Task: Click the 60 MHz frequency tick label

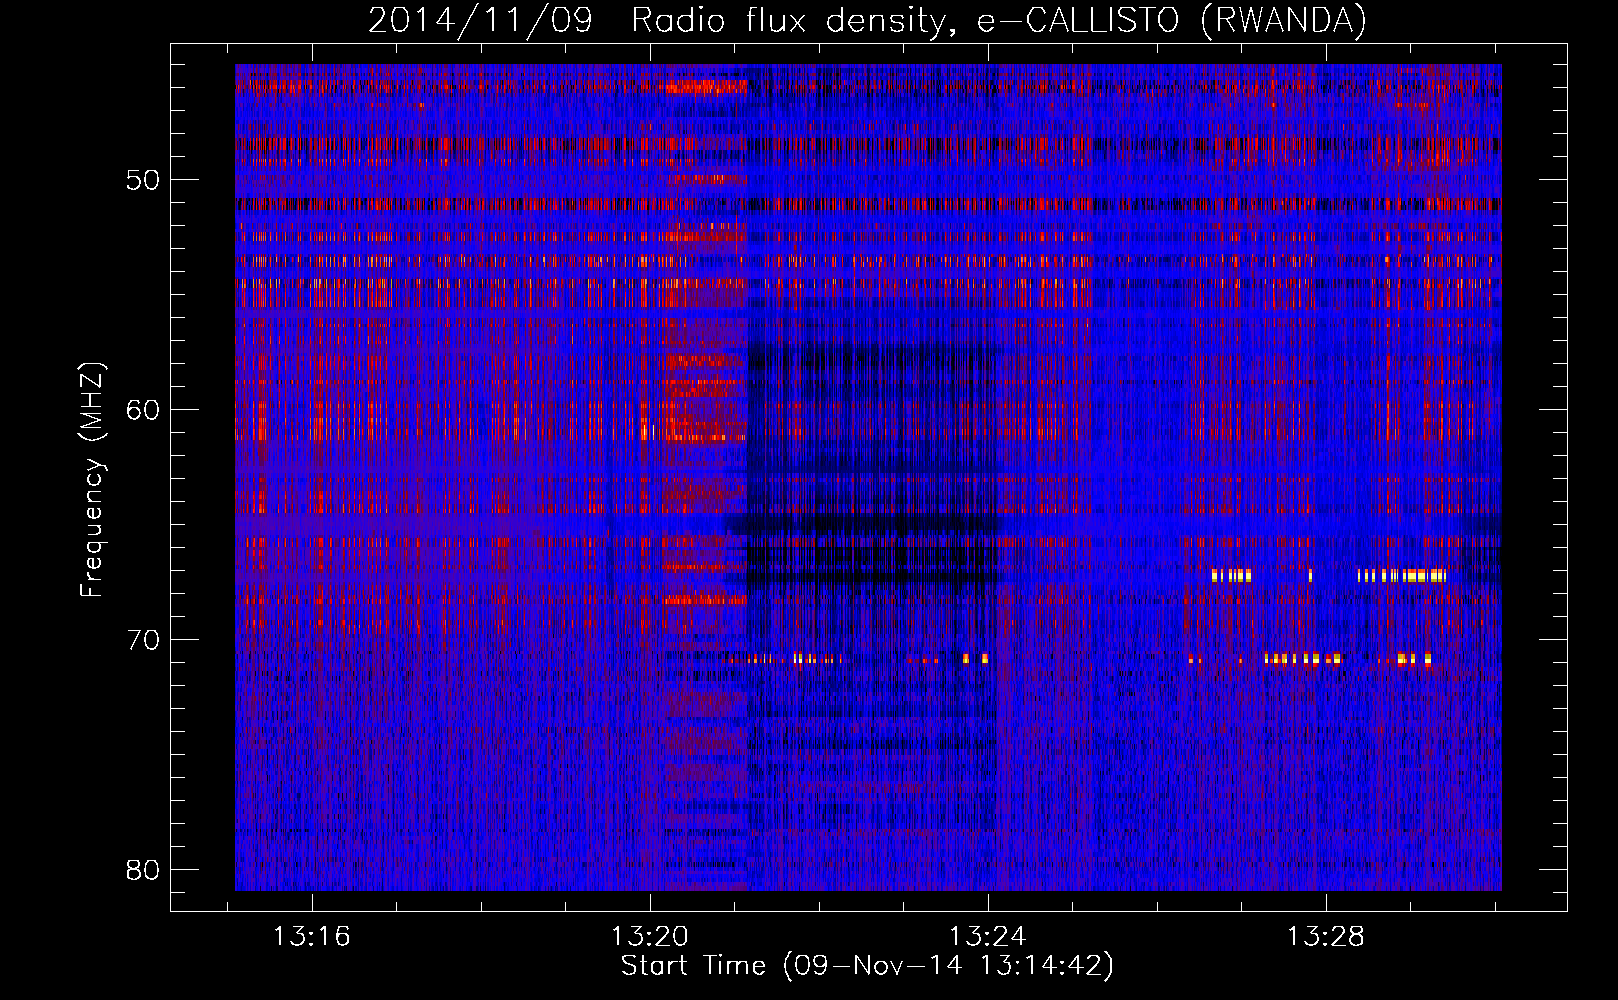Action: [x=143, y=410]
